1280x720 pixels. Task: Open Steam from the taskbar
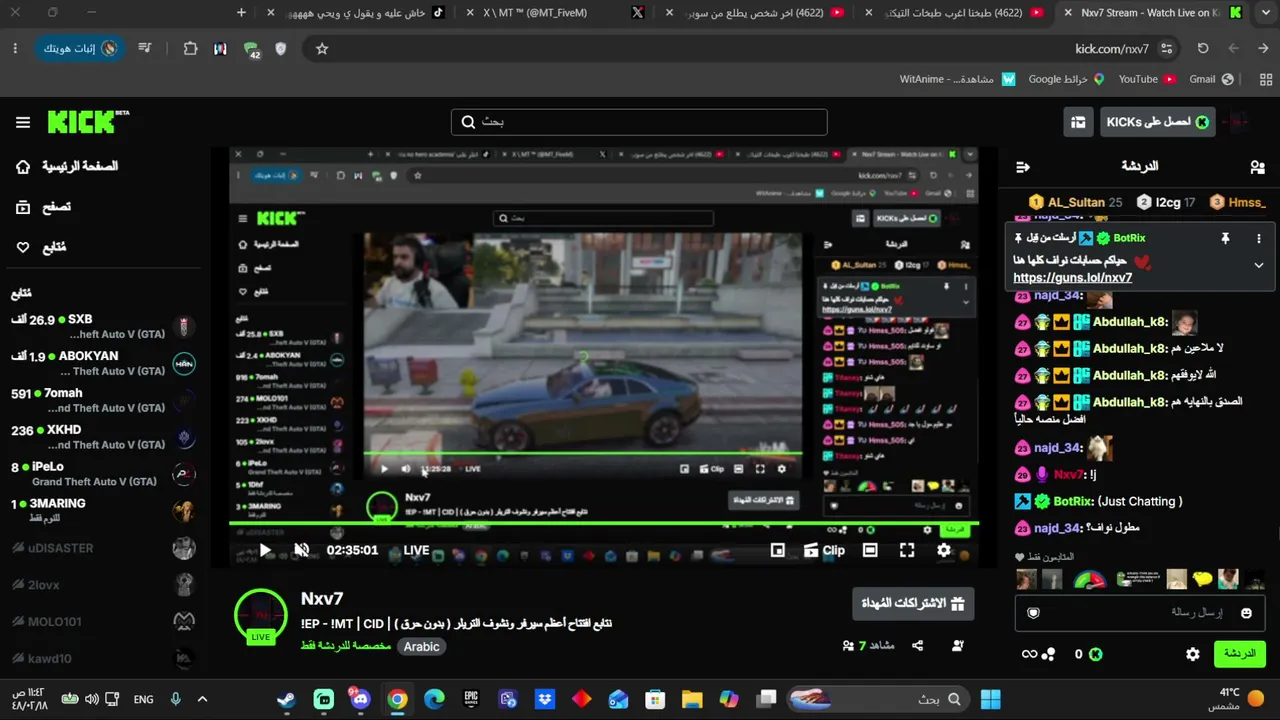[287, 699]
